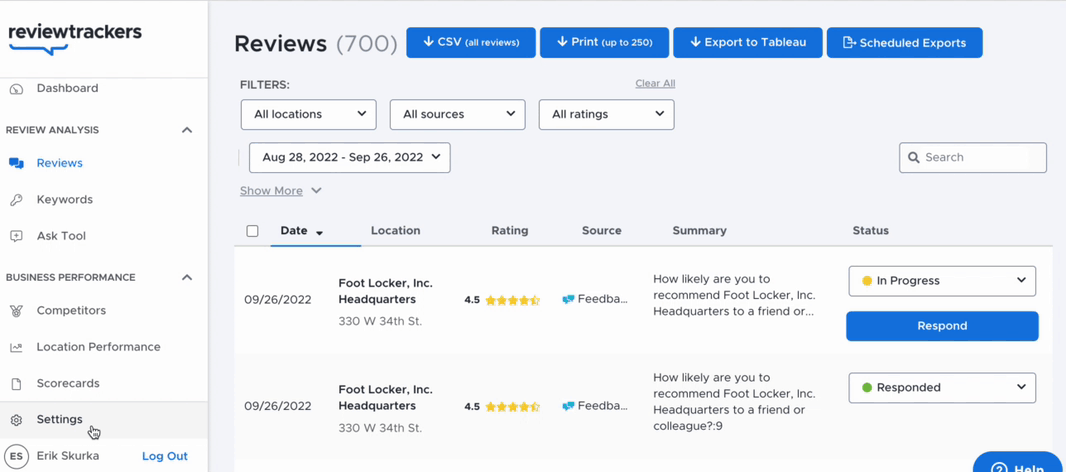Viewport: 1066px width, 472px height.
Task: Open the All locations filter dropdown
Action: pos(309,114)
